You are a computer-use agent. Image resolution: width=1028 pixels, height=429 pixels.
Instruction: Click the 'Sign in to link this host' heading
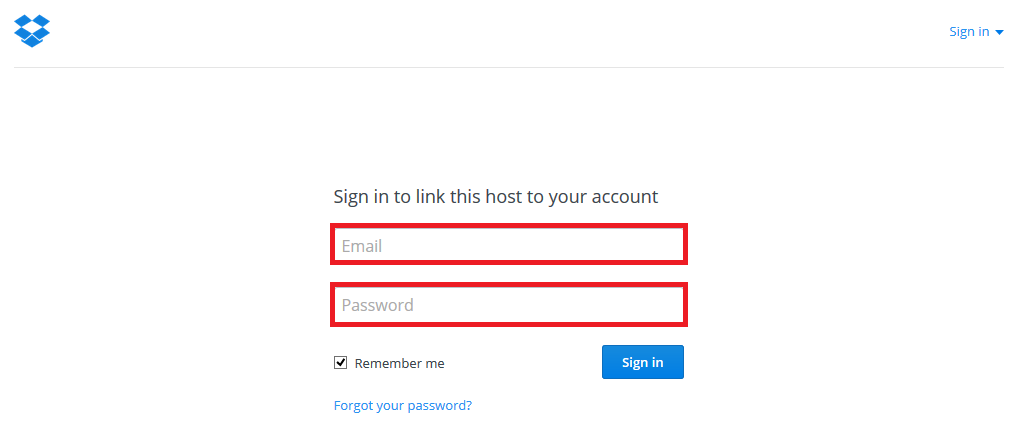click(495, 196)
